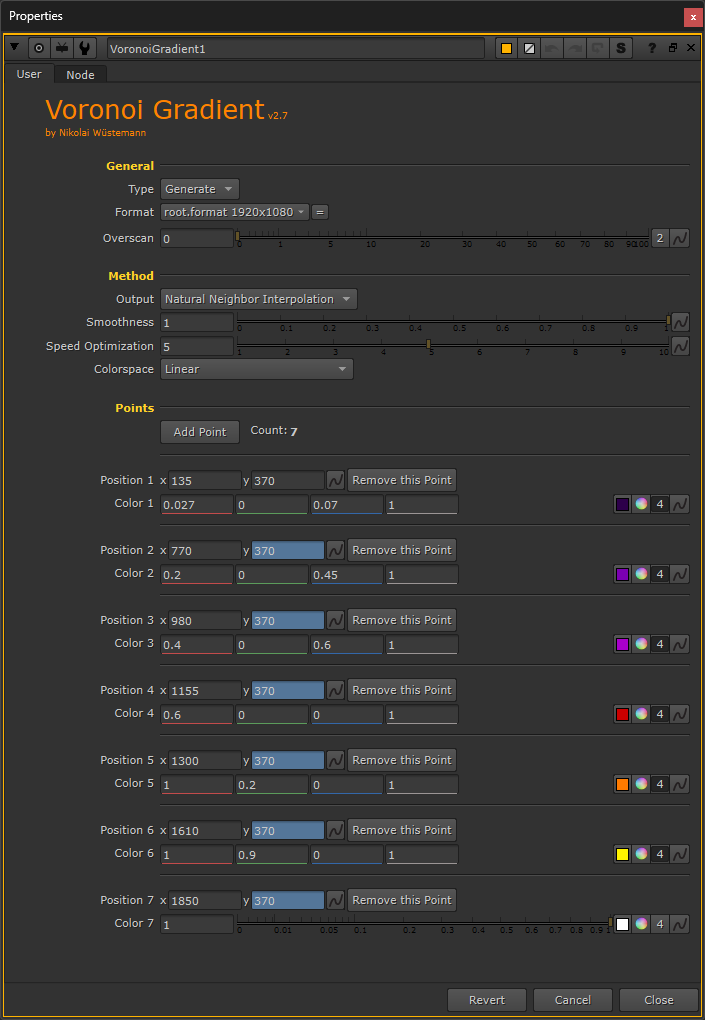Select the User tab
Screen dimensions: 705x1020
tap(29, 74)
